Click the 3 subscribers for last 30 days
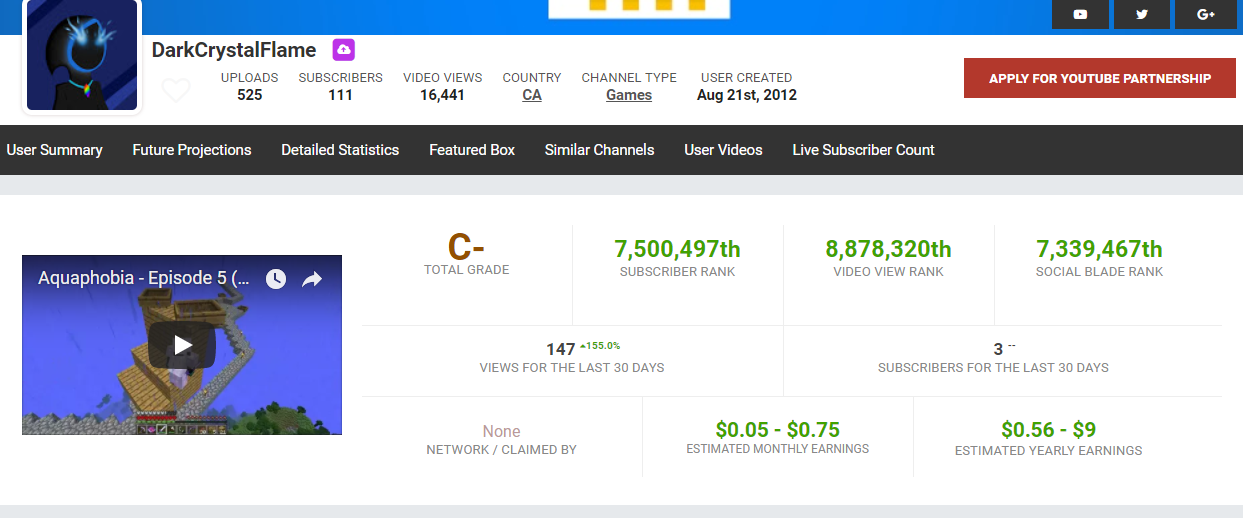Viewport: 1243px width, 518px height. click(998, 349)
